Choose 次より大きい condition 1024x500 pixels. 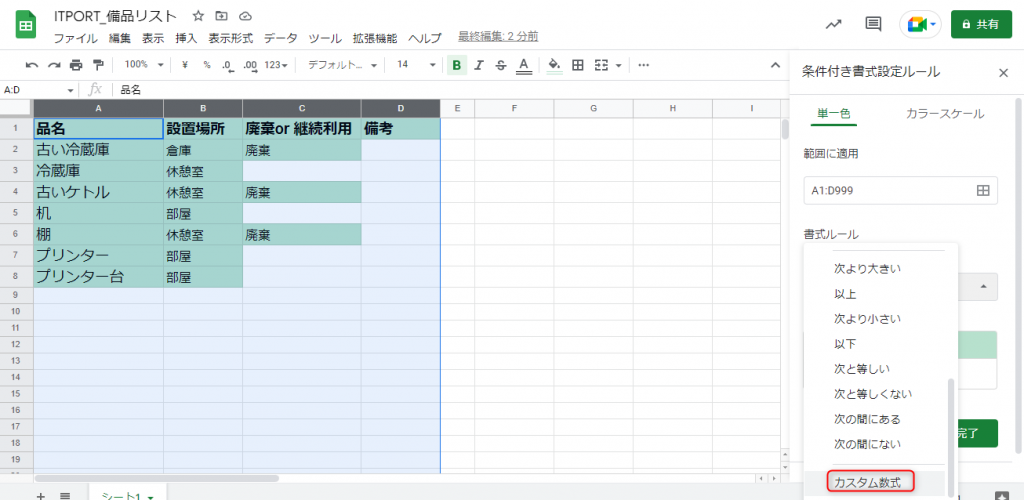tap(867, 268)
